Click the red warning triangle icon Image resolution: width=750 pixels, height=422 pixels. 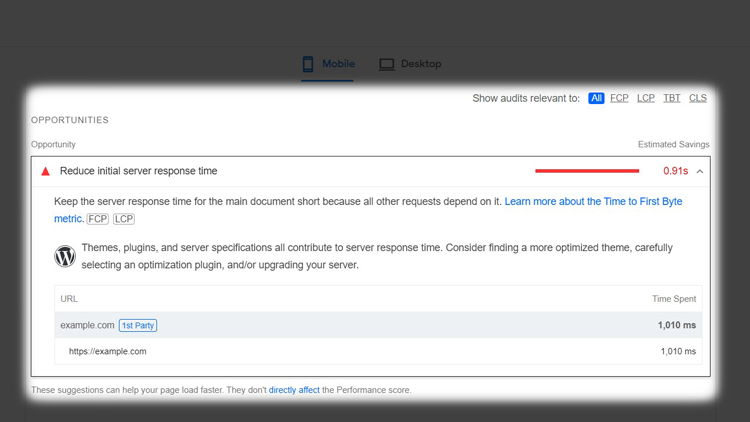45,172
